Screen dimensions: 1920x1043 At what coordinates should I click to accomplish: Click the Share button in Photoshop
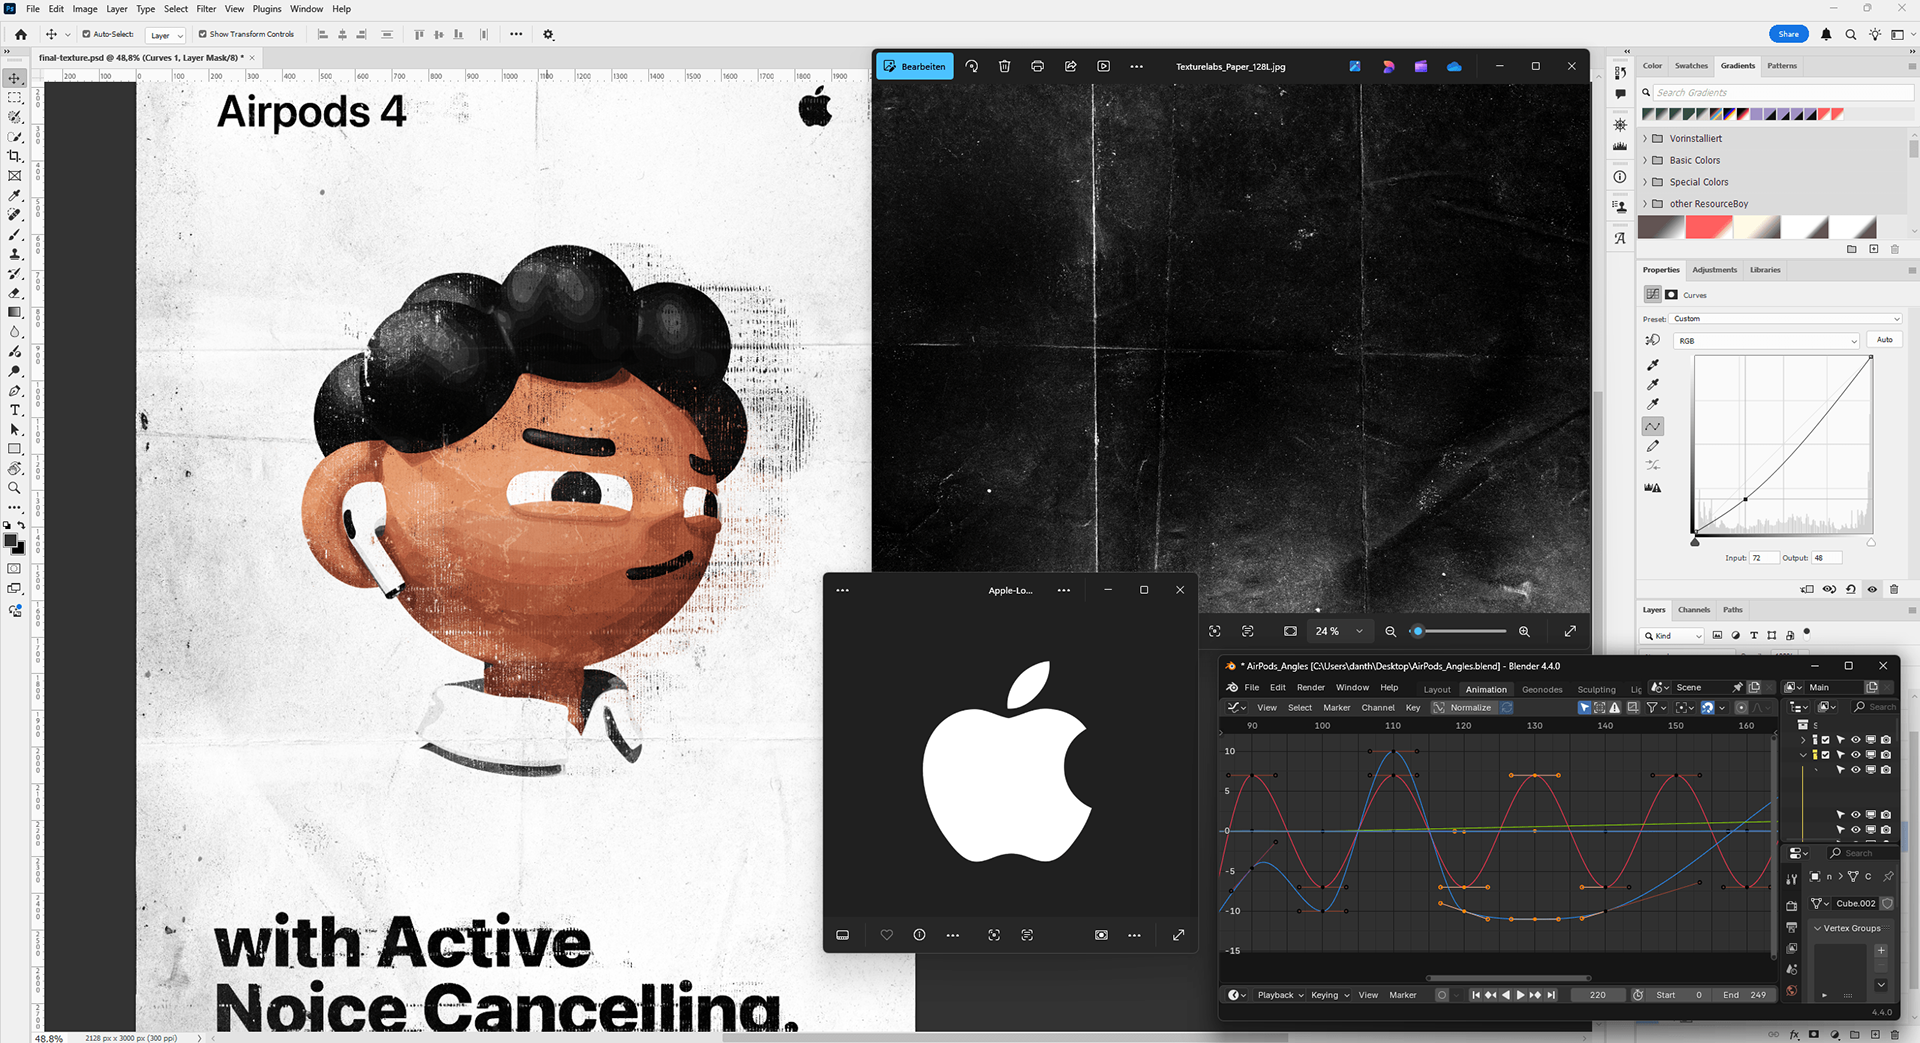click(x=1788, y=34)
